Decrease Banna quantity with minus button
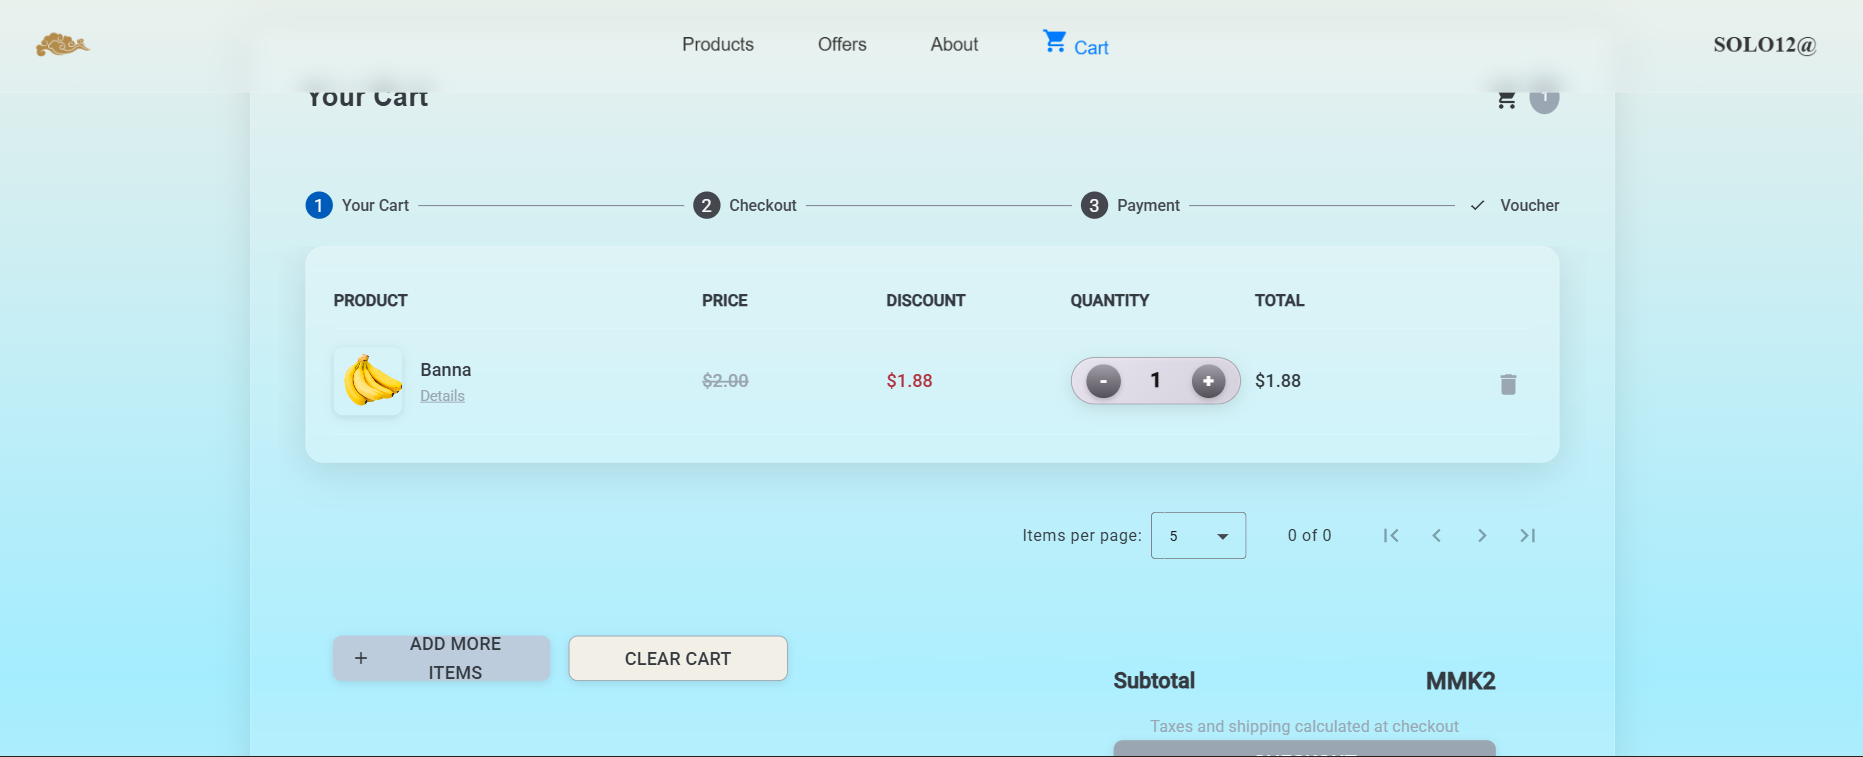1863x757 pixels. (1103, 381)
